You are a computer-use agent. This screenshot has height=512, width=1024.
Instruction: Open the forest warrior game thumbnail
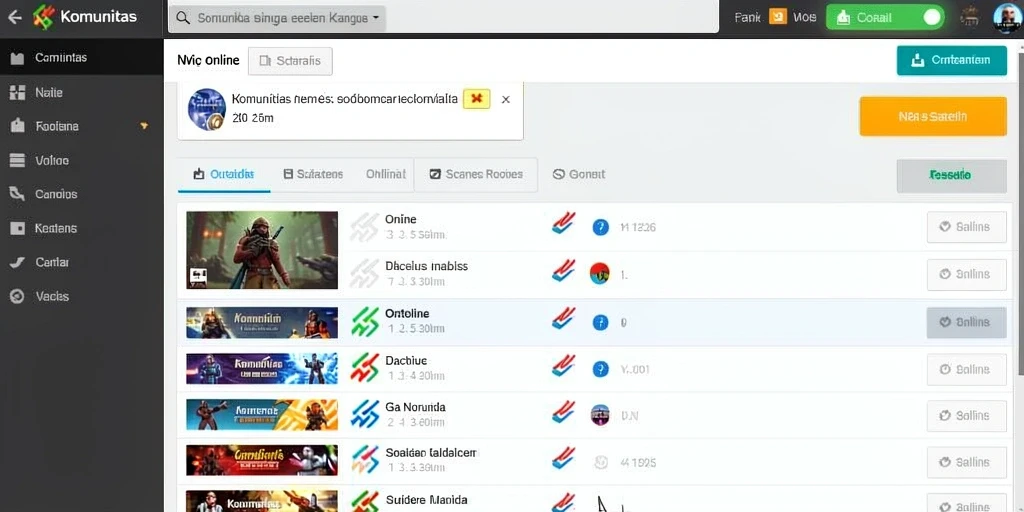pyautogui.click(x=262, y=249)
